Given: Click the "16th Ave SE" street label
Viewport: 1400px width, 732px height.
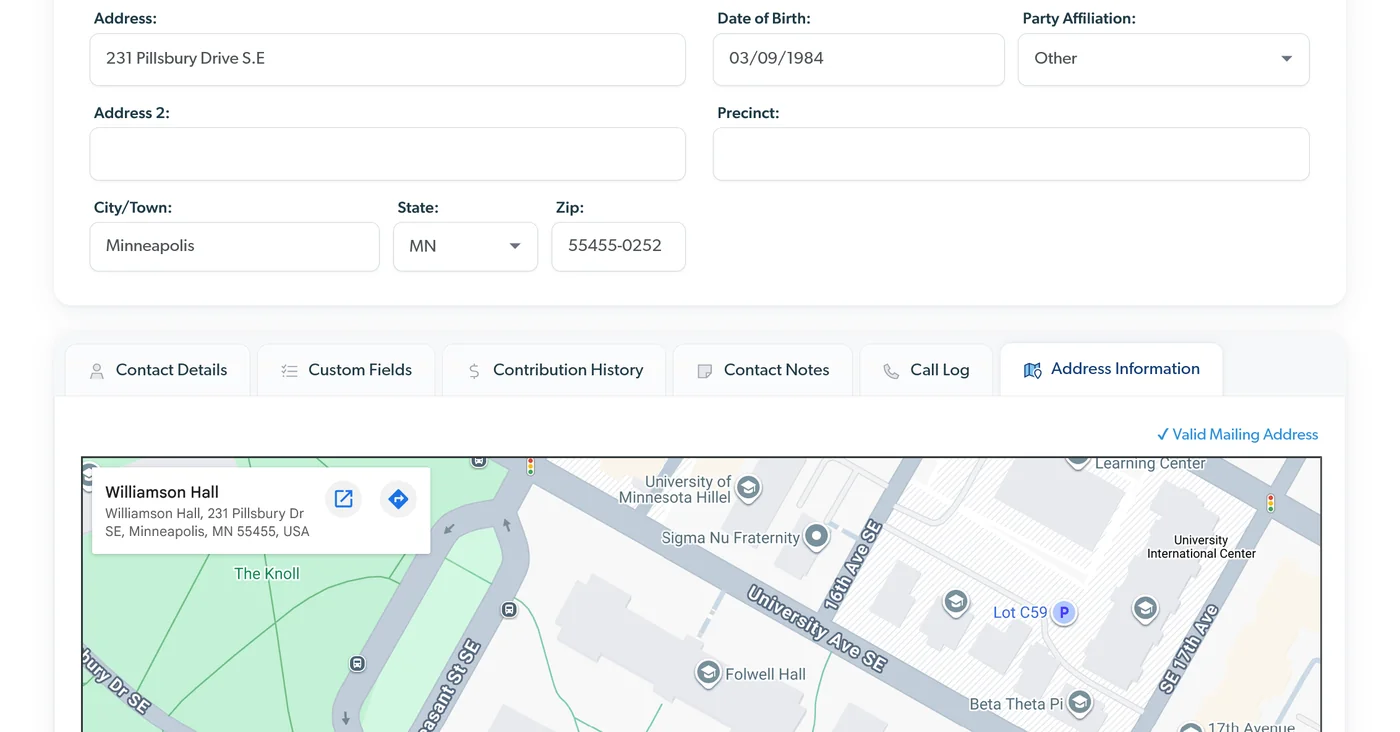Looking at the screenshot, I should click(852, 565).
